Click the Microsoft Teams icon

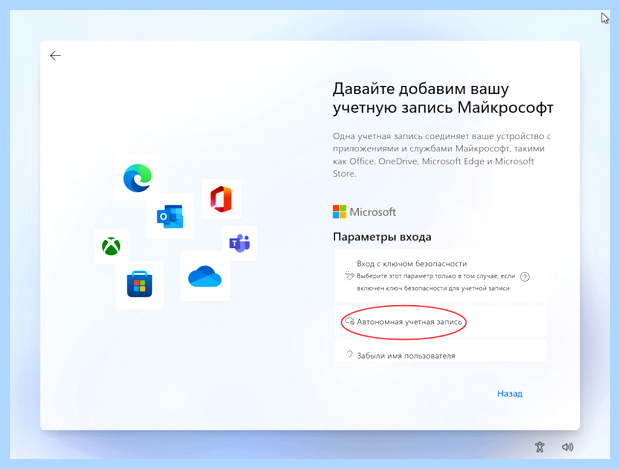pyautogui.click(x=239, y=243)
